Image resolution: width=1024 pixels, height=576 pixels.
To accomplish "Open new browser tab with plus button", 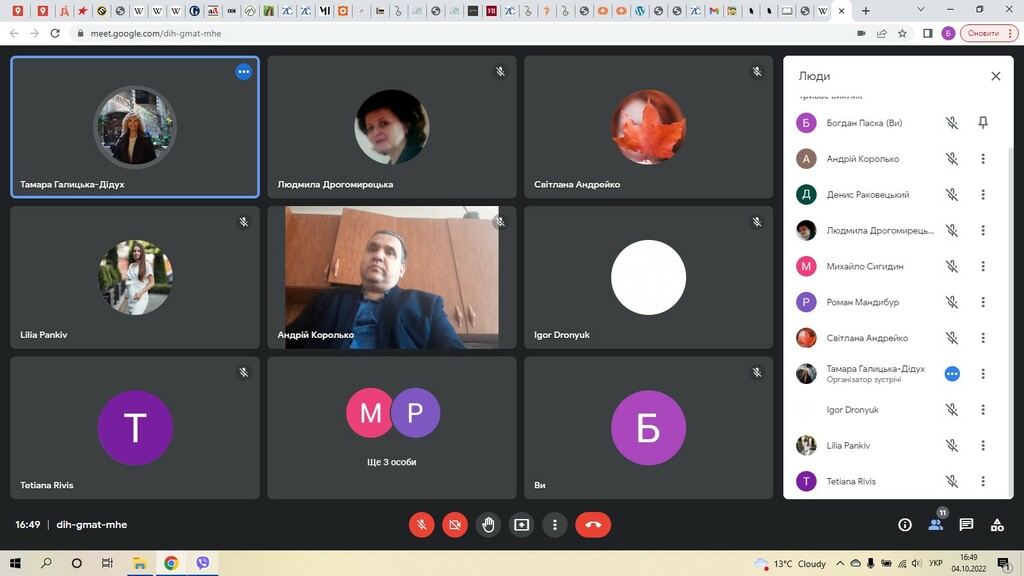I will [866, 11].
